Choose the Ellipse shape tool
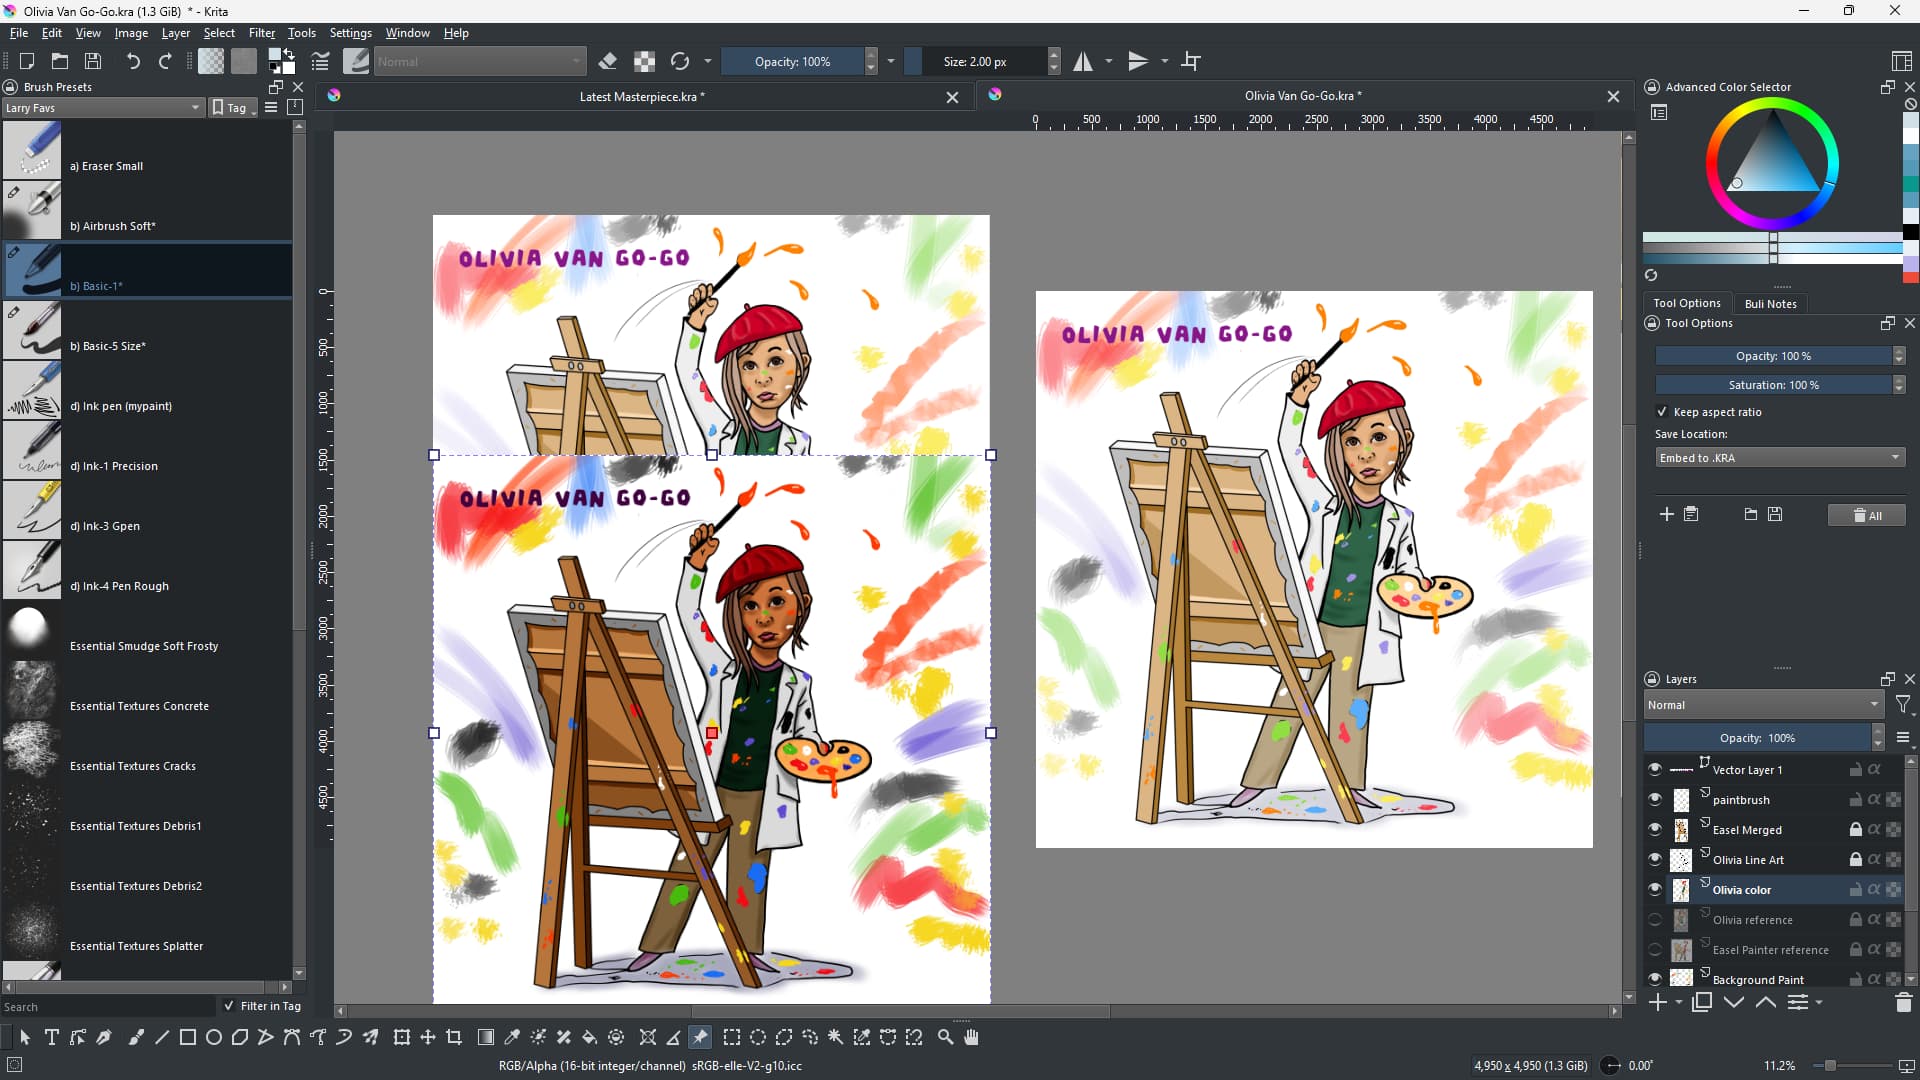Screen dimensions: 1920x1080 point(213,1037)
